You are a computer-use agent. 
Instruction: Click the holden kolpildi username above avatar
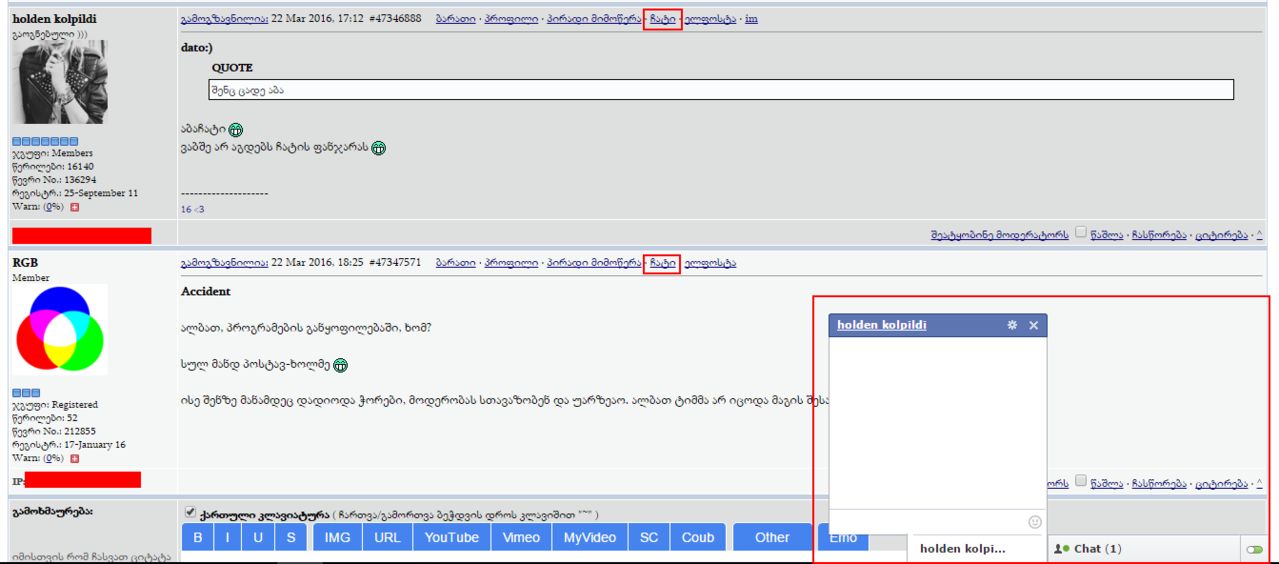(x=55, y=18)
